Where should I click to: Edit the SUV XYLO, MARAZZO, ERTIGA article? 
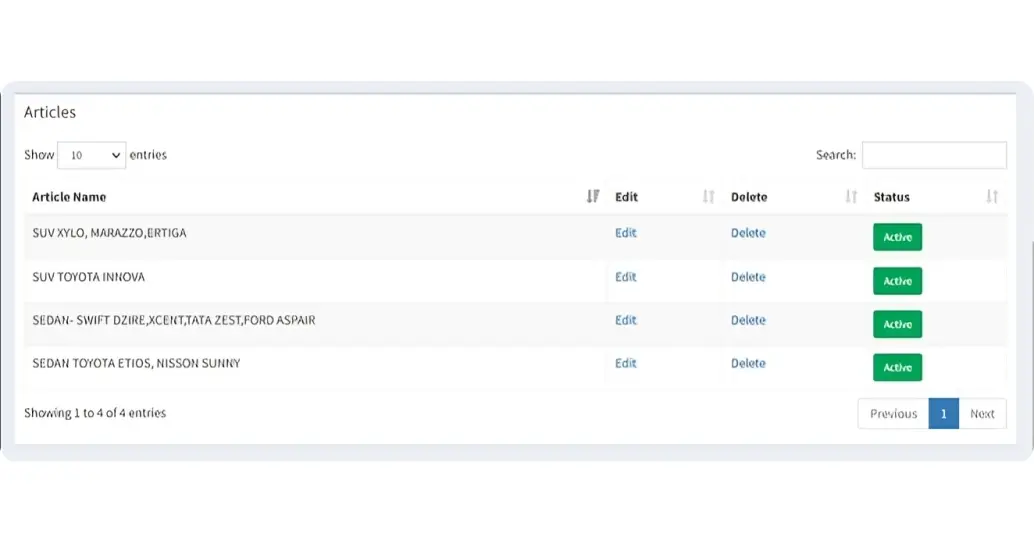tap(626, 233)
